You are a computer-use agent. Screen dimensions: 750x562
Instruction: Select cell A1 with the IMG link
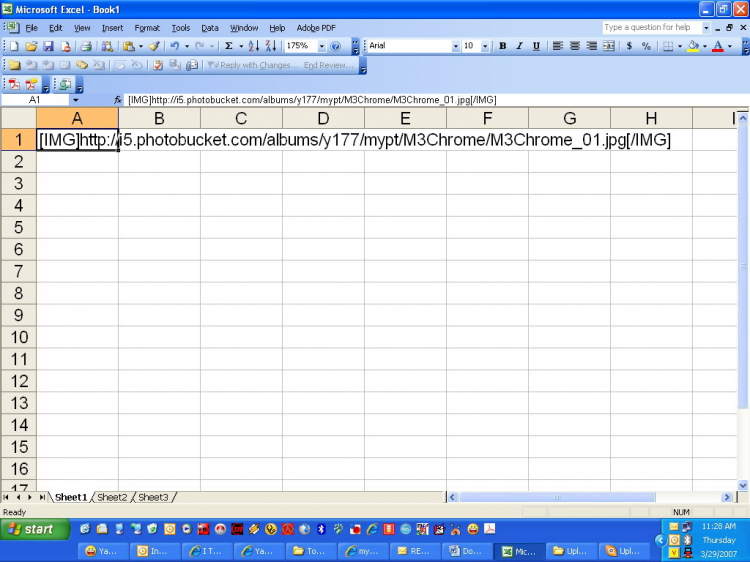(77, 140)
